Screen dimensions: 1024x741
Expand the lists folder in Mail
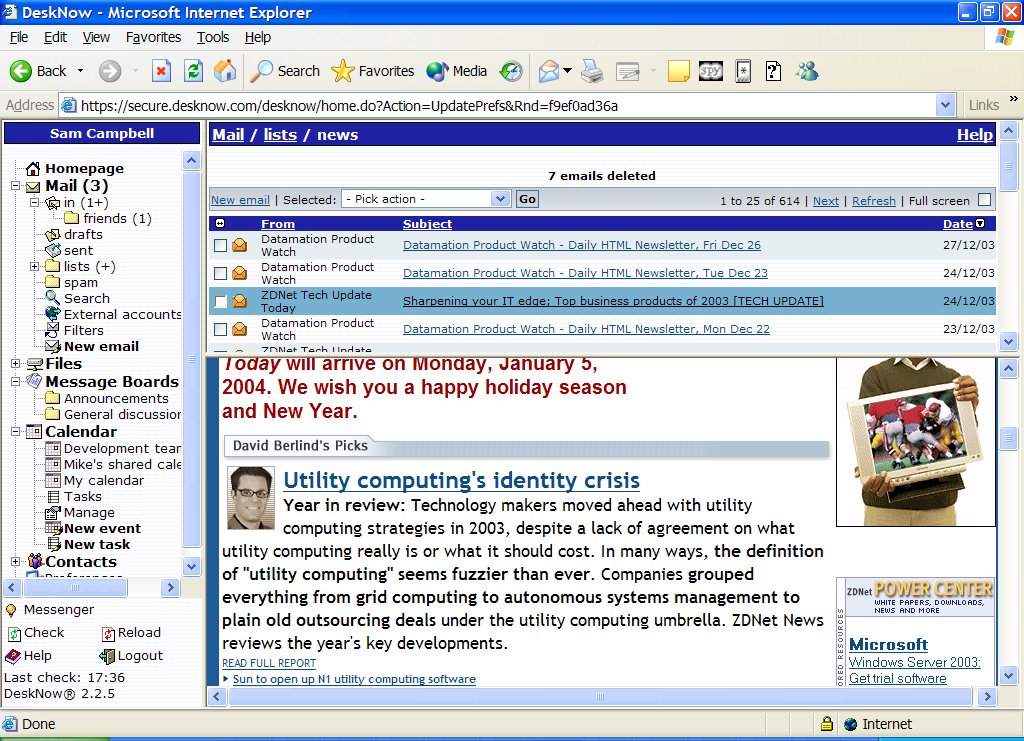tap(35, 267)
